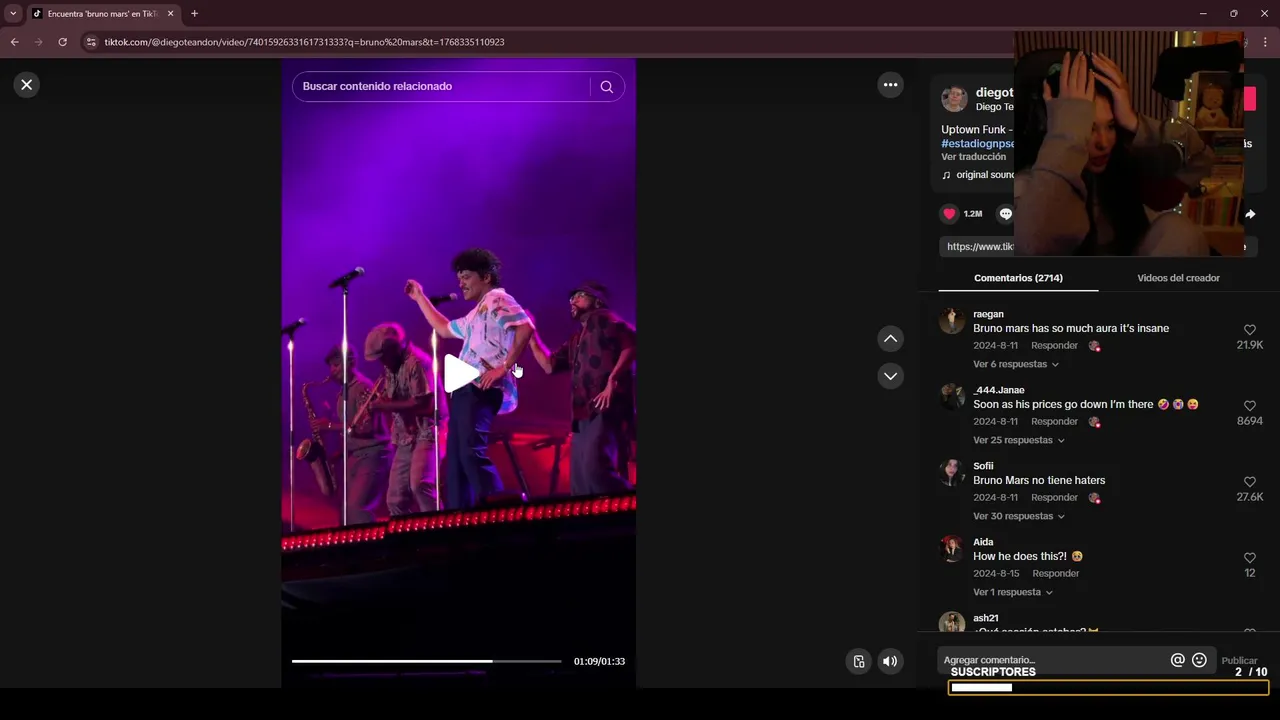This screenshot has height=720, width=1280.
Task: Click username raegan
Action: (x=988, y=314)
